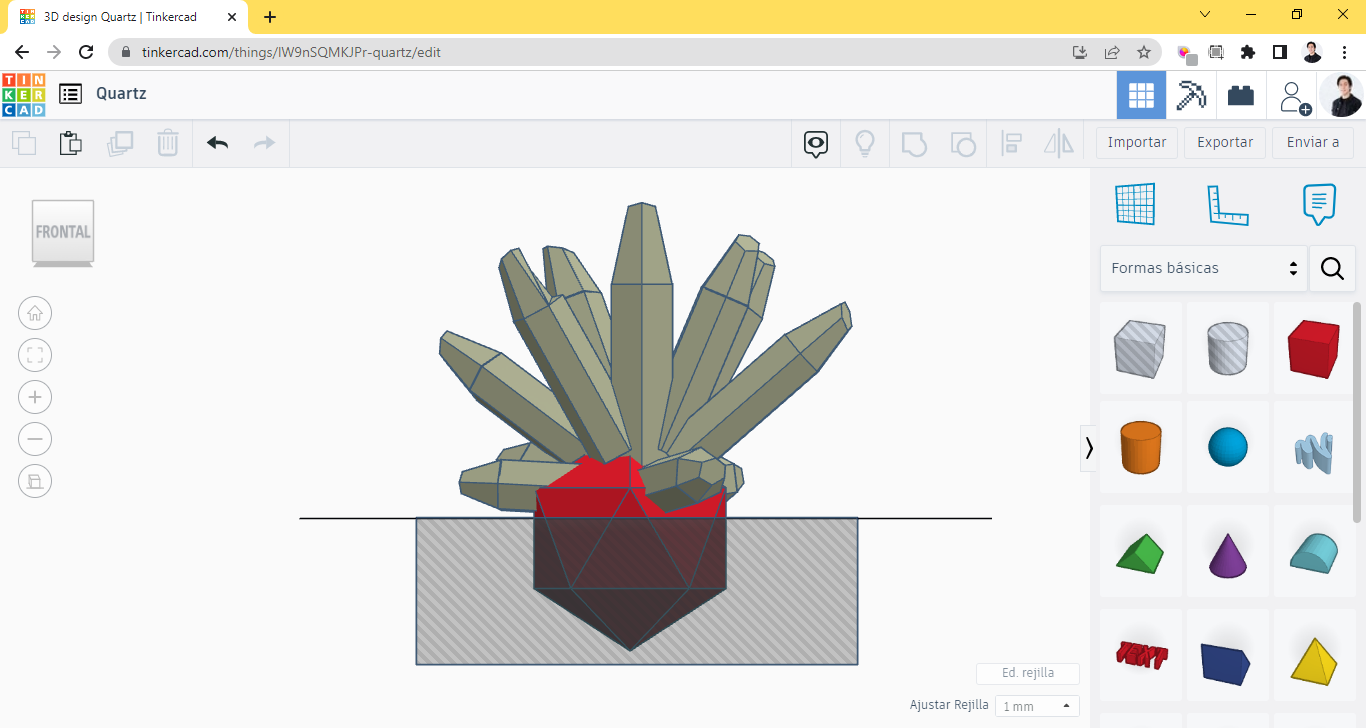Open the Tinkercad logo home link
This screenshot has width=1366, height=728.
point(23,94)
